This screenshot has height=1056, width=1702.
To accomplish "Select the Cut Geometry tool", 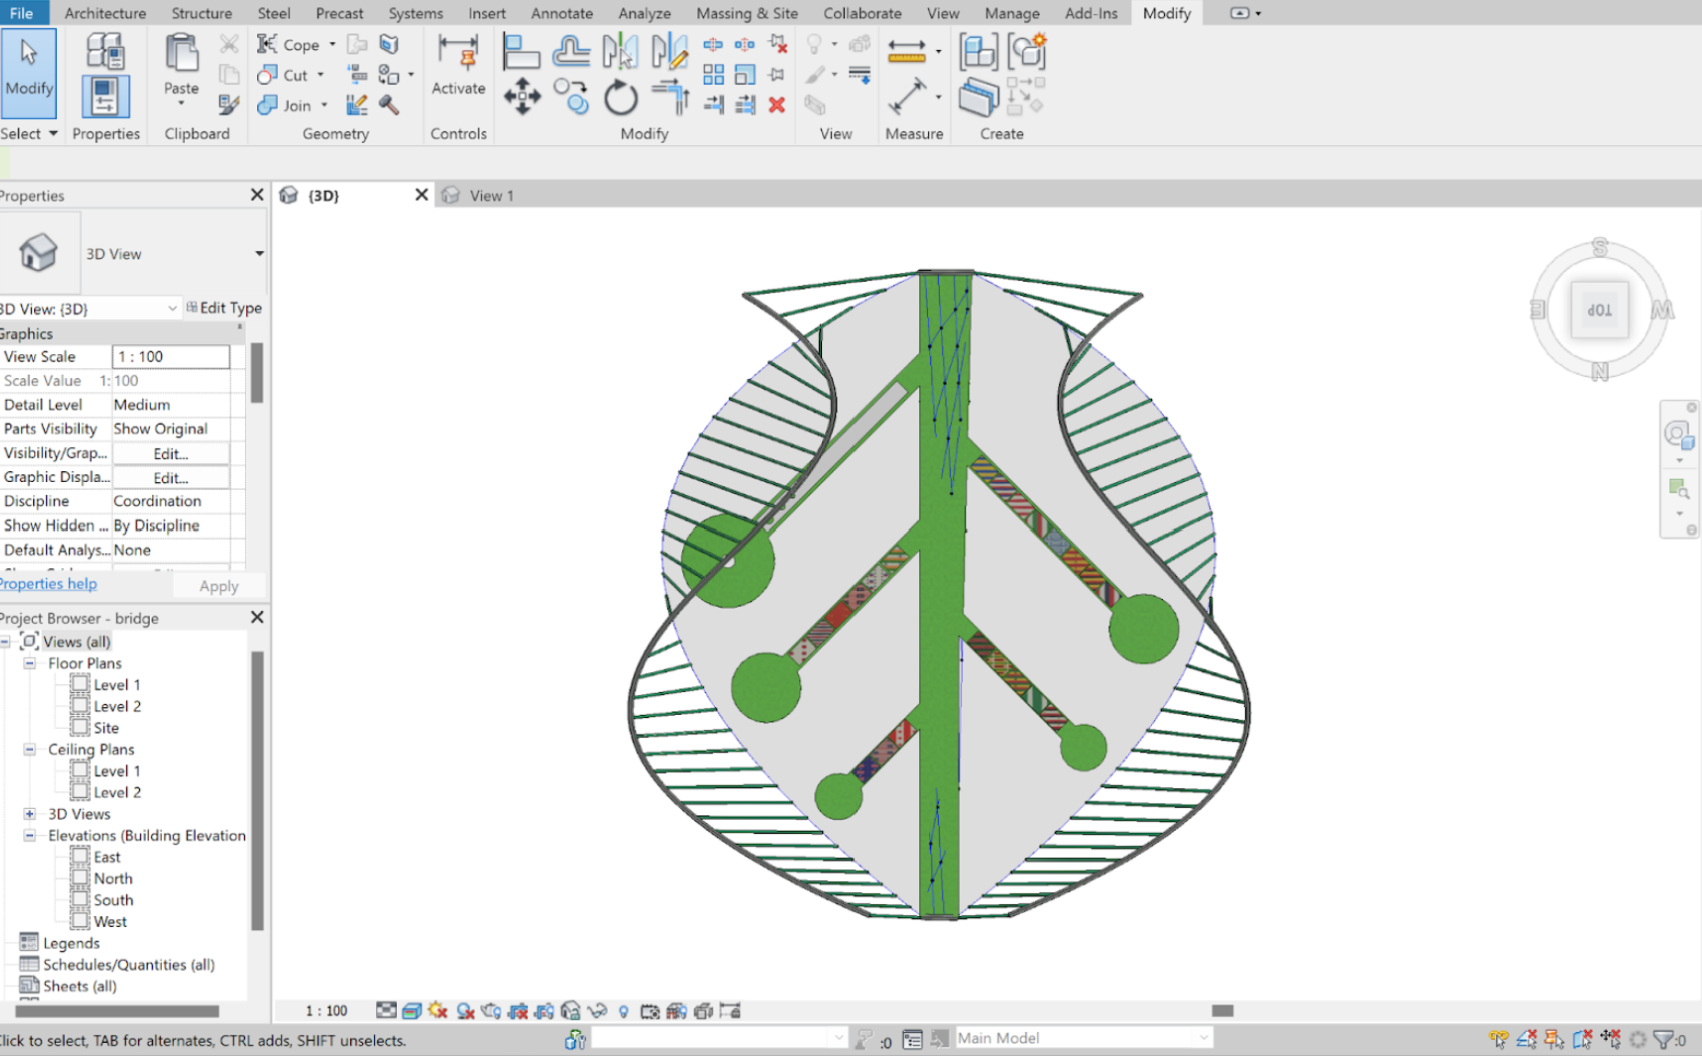I will [x=283, y=75].
